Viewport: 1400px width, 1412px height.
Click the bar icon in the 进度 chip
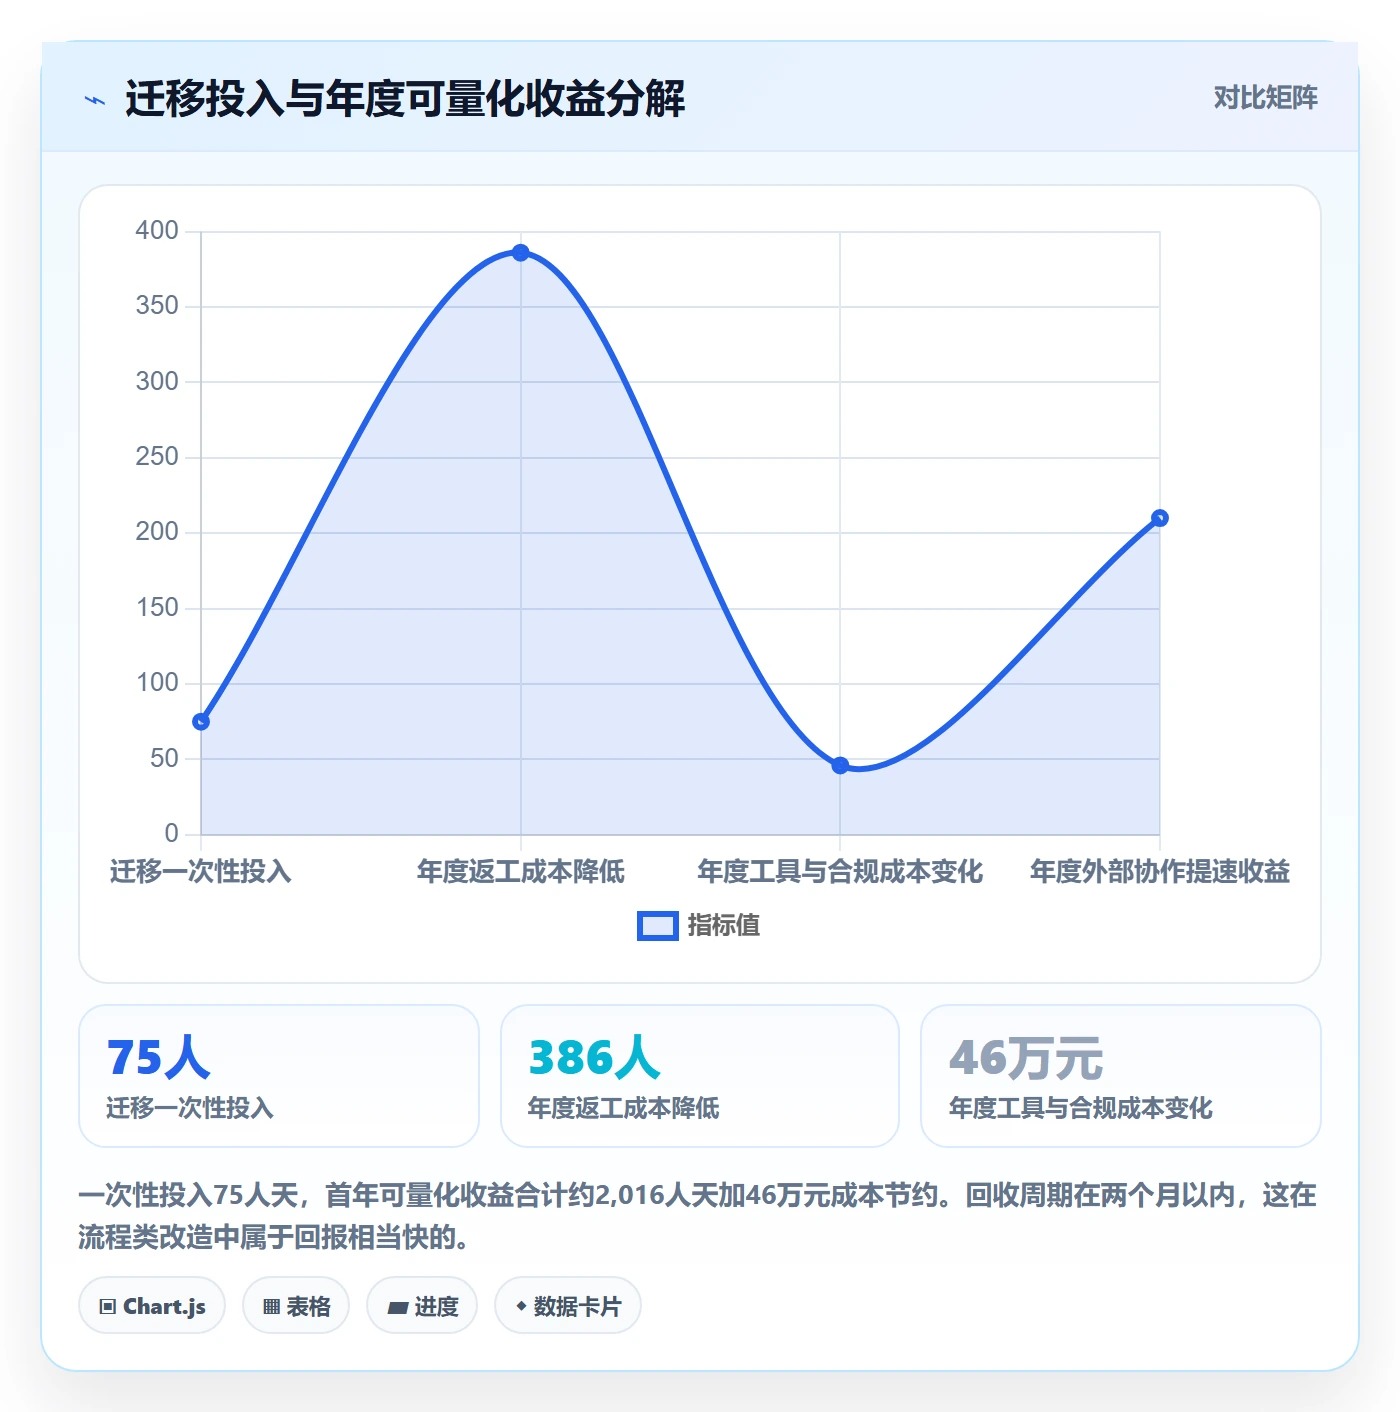coord(397,1308)
